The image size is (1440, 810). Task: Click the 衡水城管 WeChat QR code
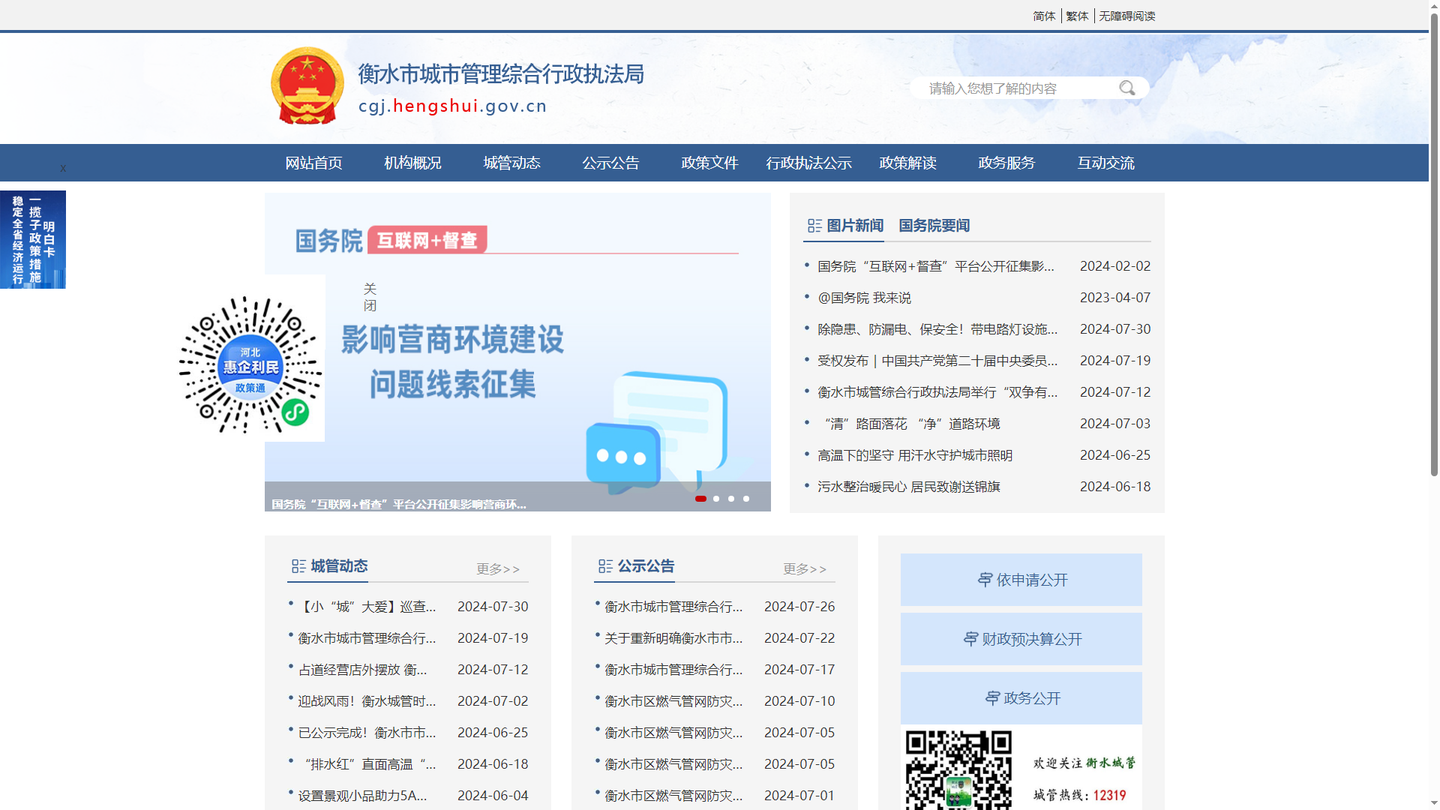(x=958, y=770)
